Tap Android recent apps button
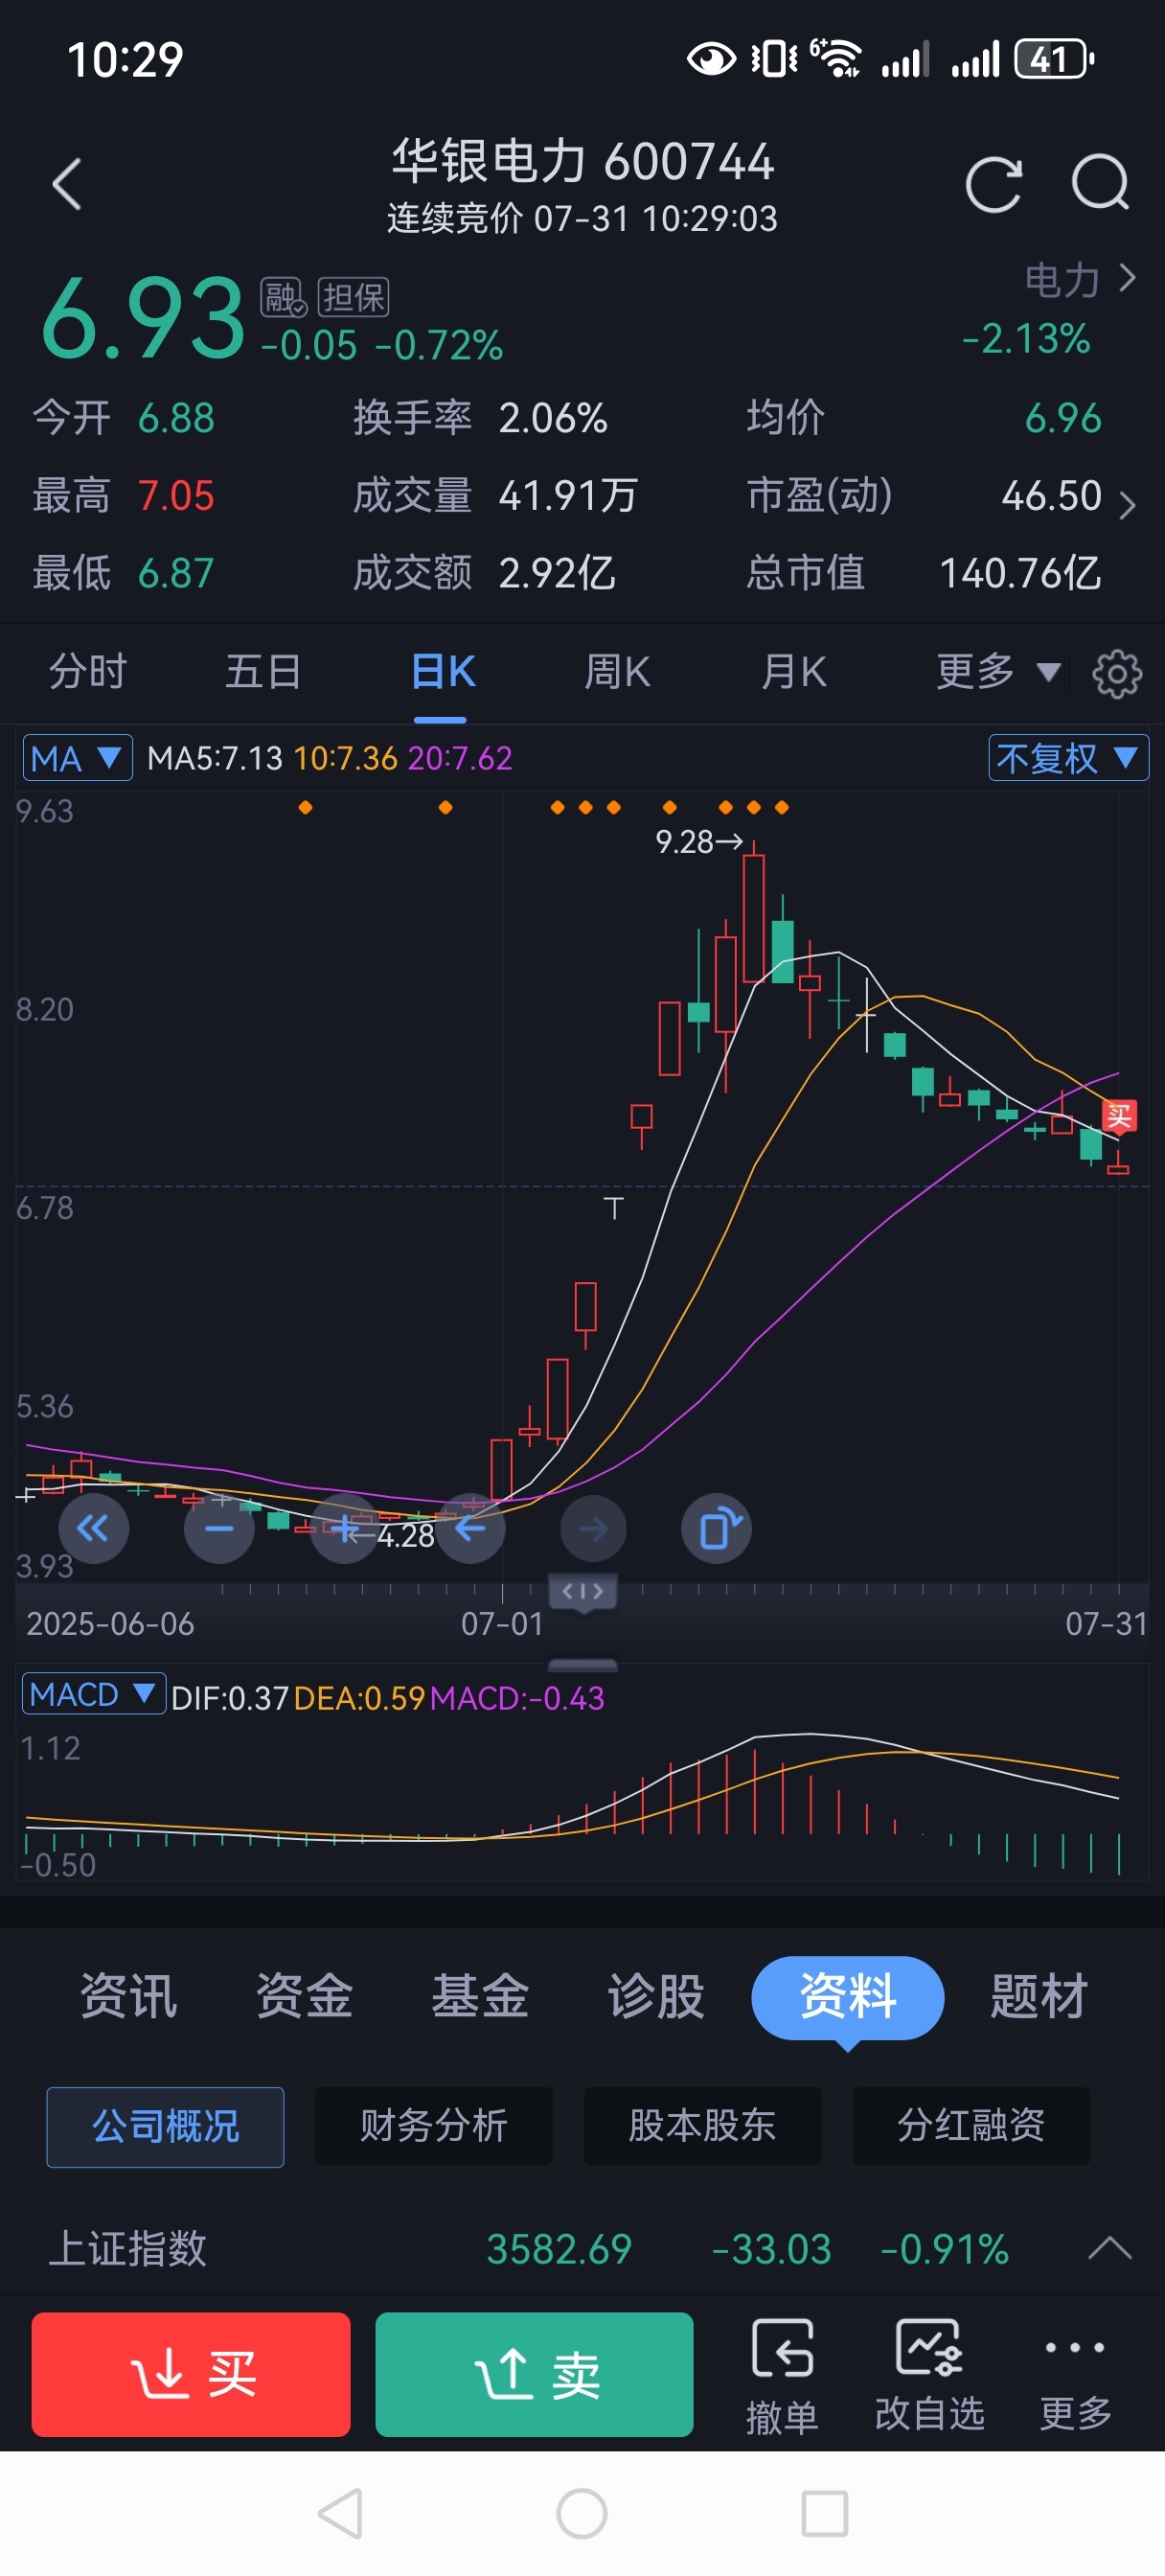1165x2576 pixels. click(825, 2513)
